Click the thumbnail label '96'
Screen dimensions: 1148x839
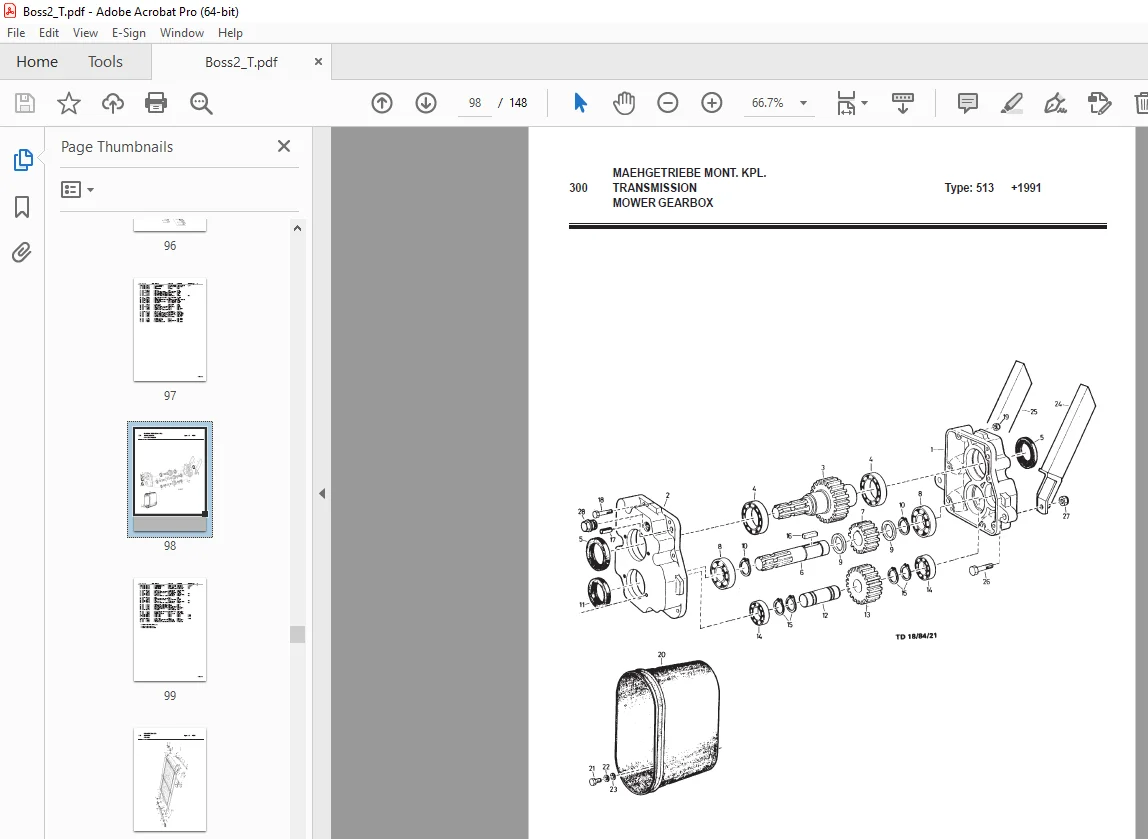170,246
